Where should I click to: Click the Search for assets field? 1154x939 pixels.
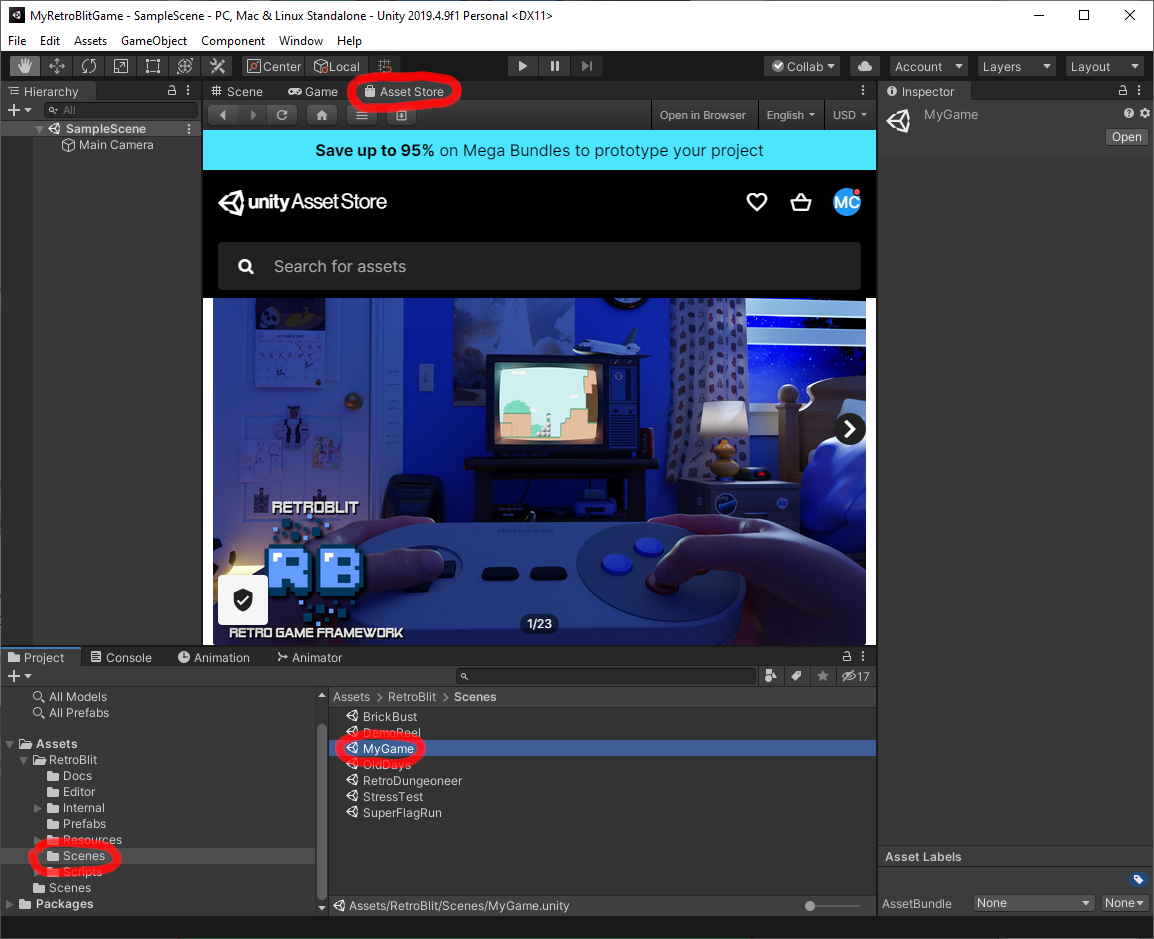(539, 266)
